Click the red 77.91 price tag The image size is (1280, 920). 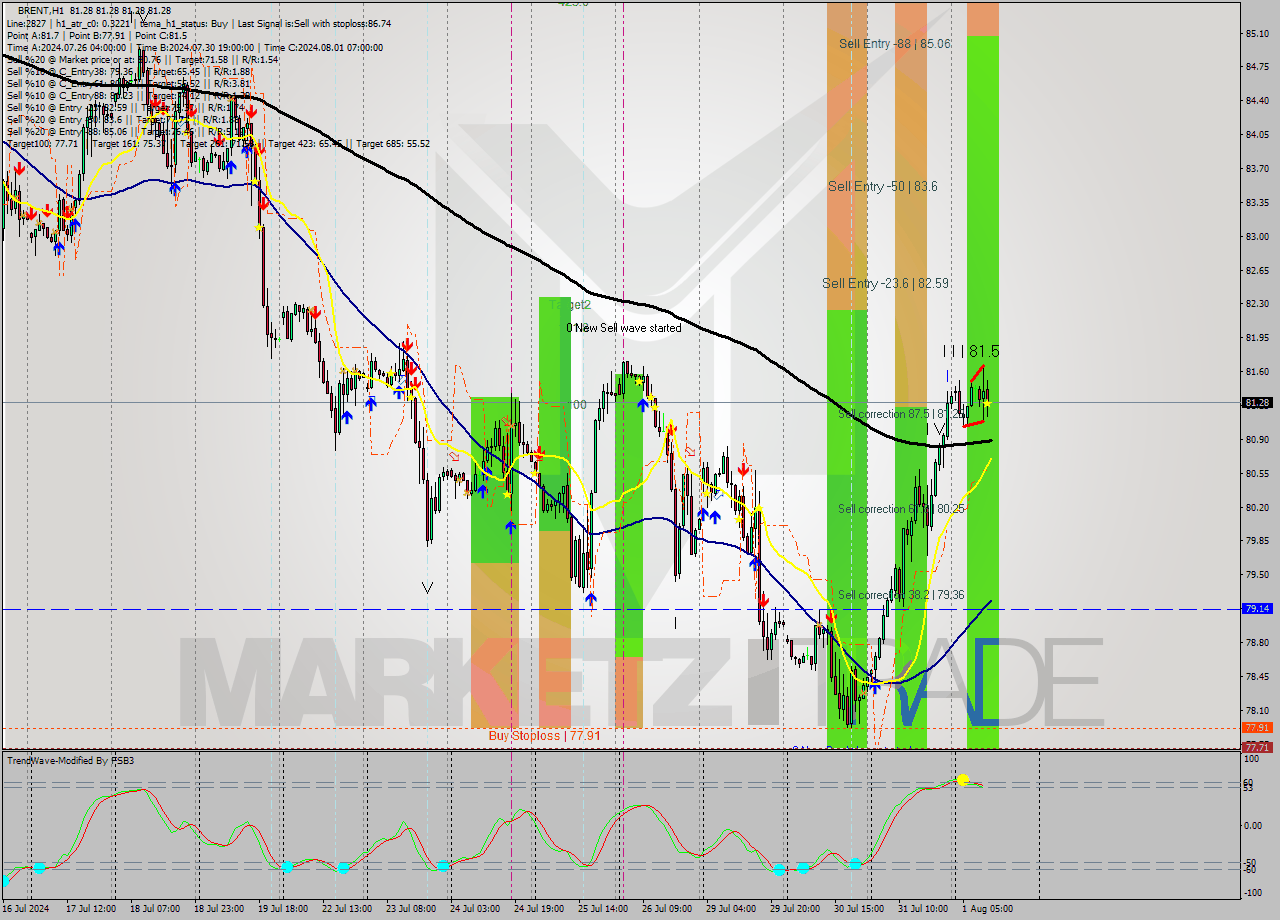1257,728
